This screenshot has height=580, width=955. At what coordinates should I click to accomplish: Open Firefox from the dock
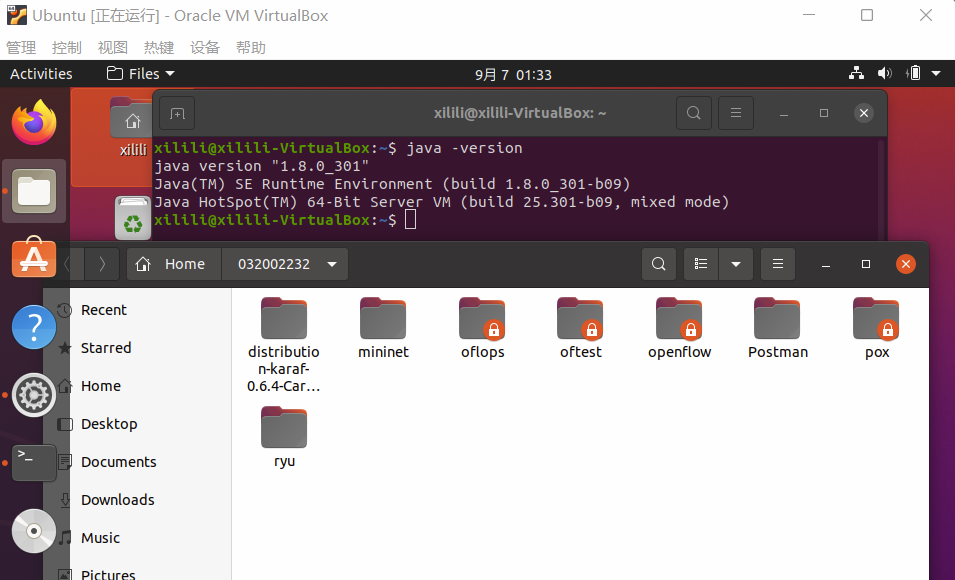click(34, 122)
